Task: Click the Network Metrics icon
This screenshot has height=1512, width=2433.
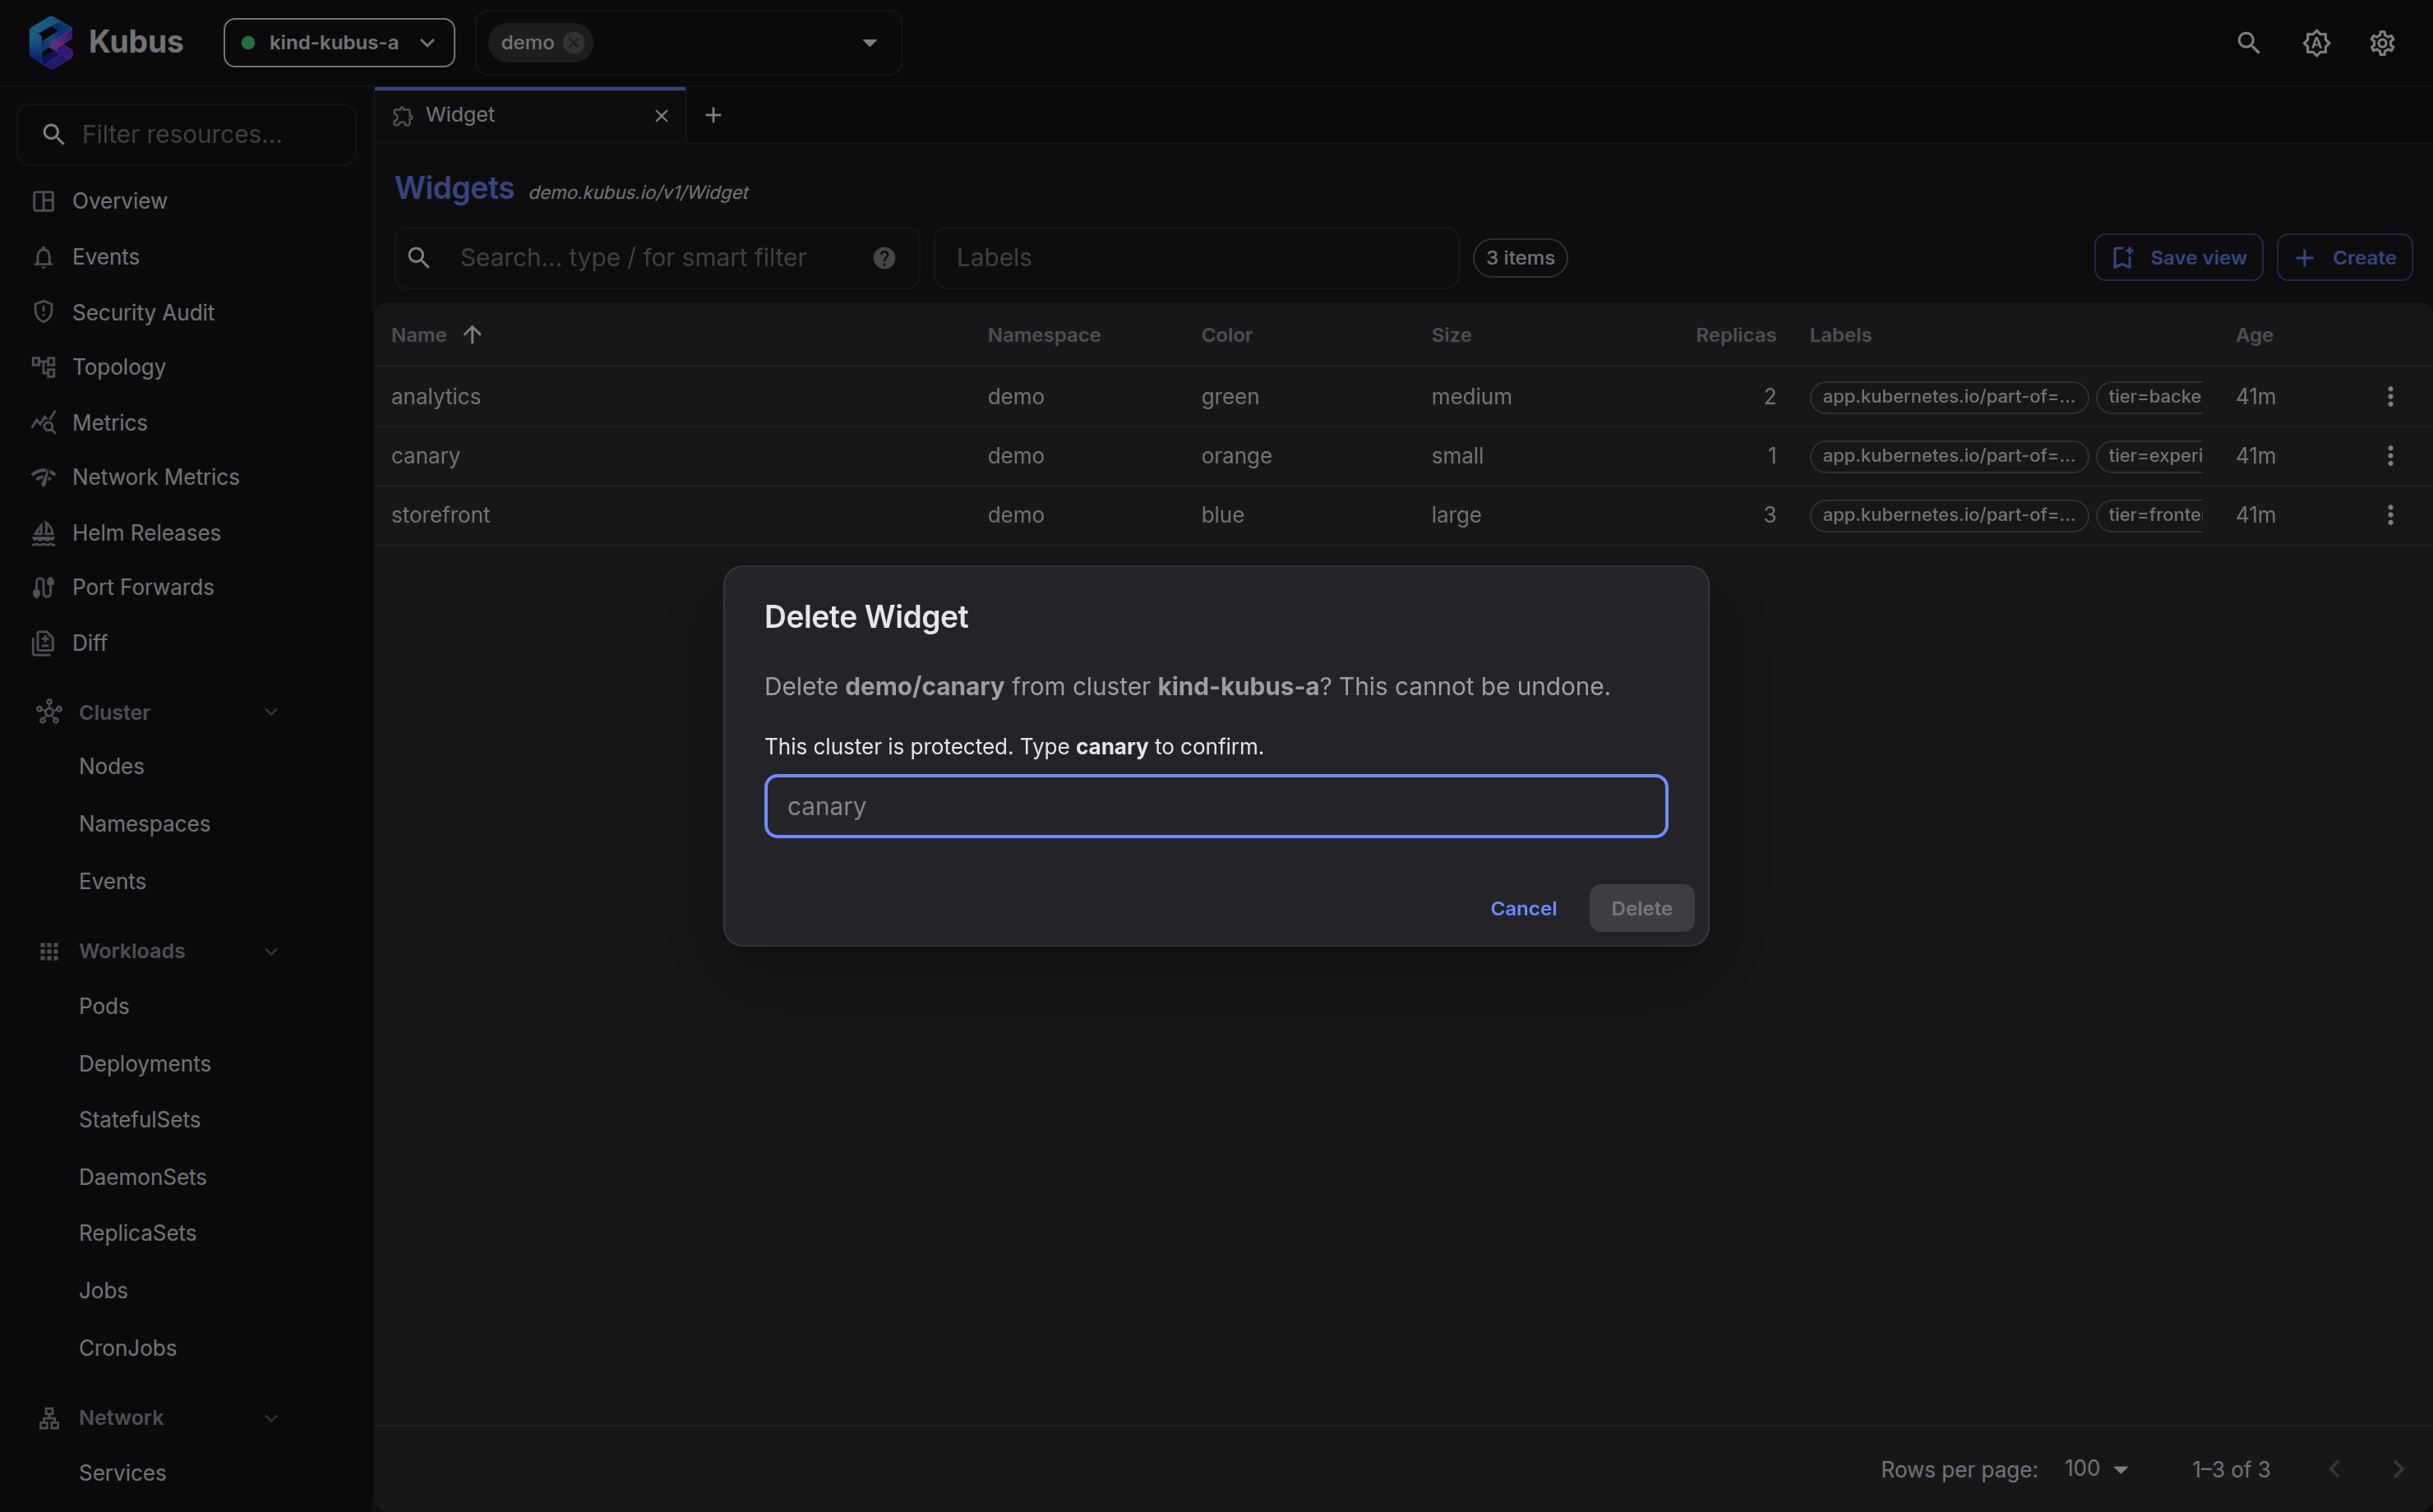Action: [x=43, y=477]
